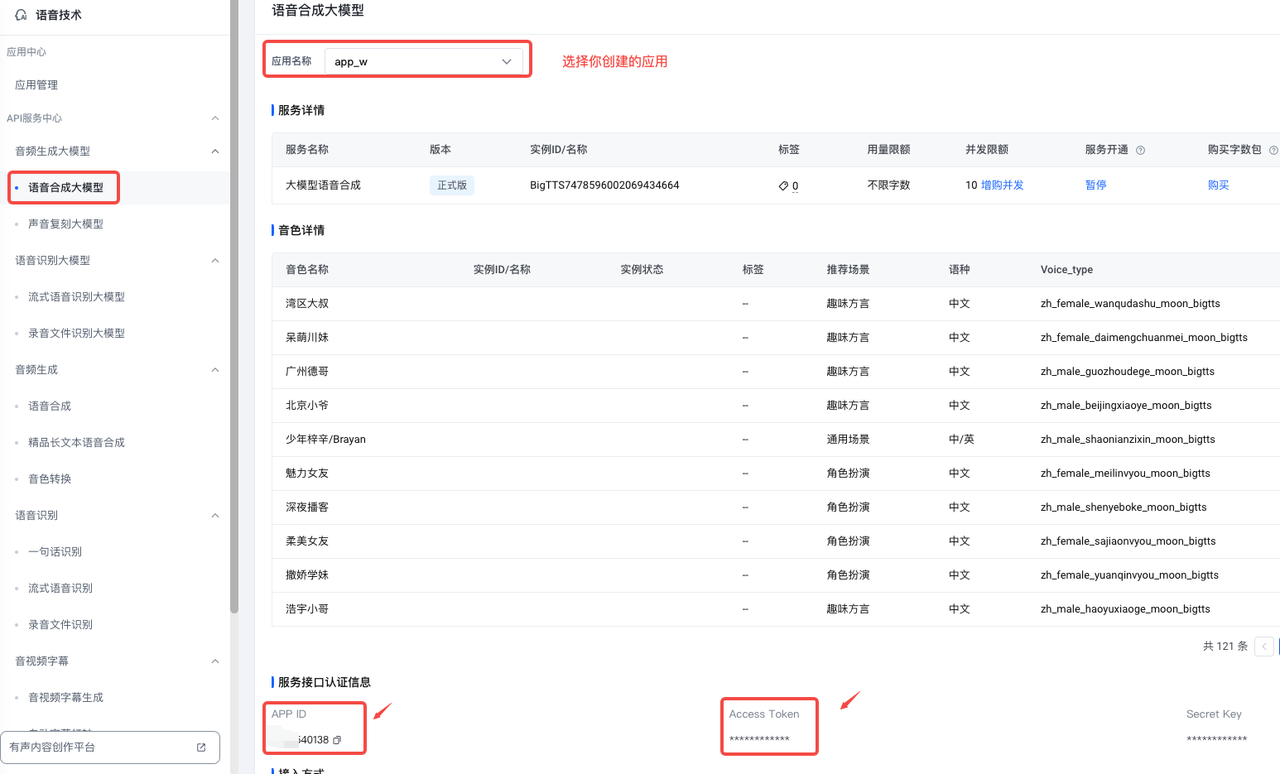Click the 浩宇小哥 voice name
Image resolution: width=1280 pixels, height=774 pixels.
pos(307,609)
